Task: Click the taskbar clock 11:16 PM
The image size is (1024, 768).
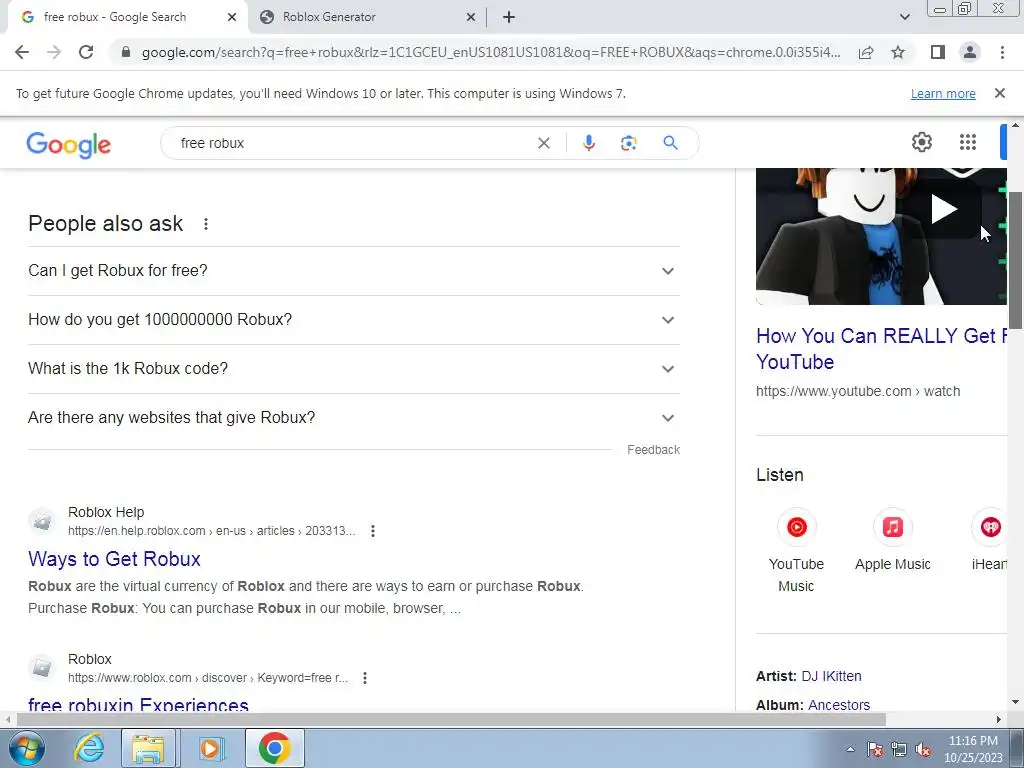Action: point(973,741)
